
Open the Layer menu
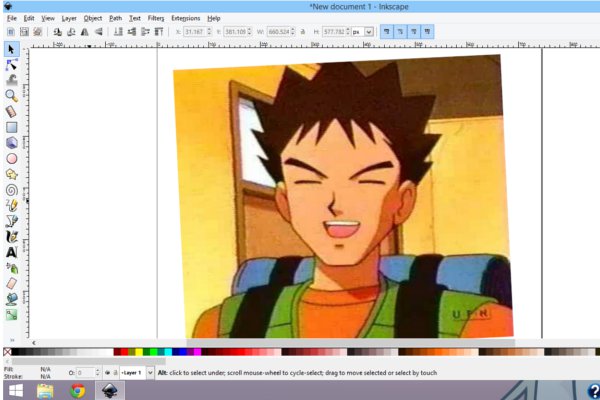(69, 18)
